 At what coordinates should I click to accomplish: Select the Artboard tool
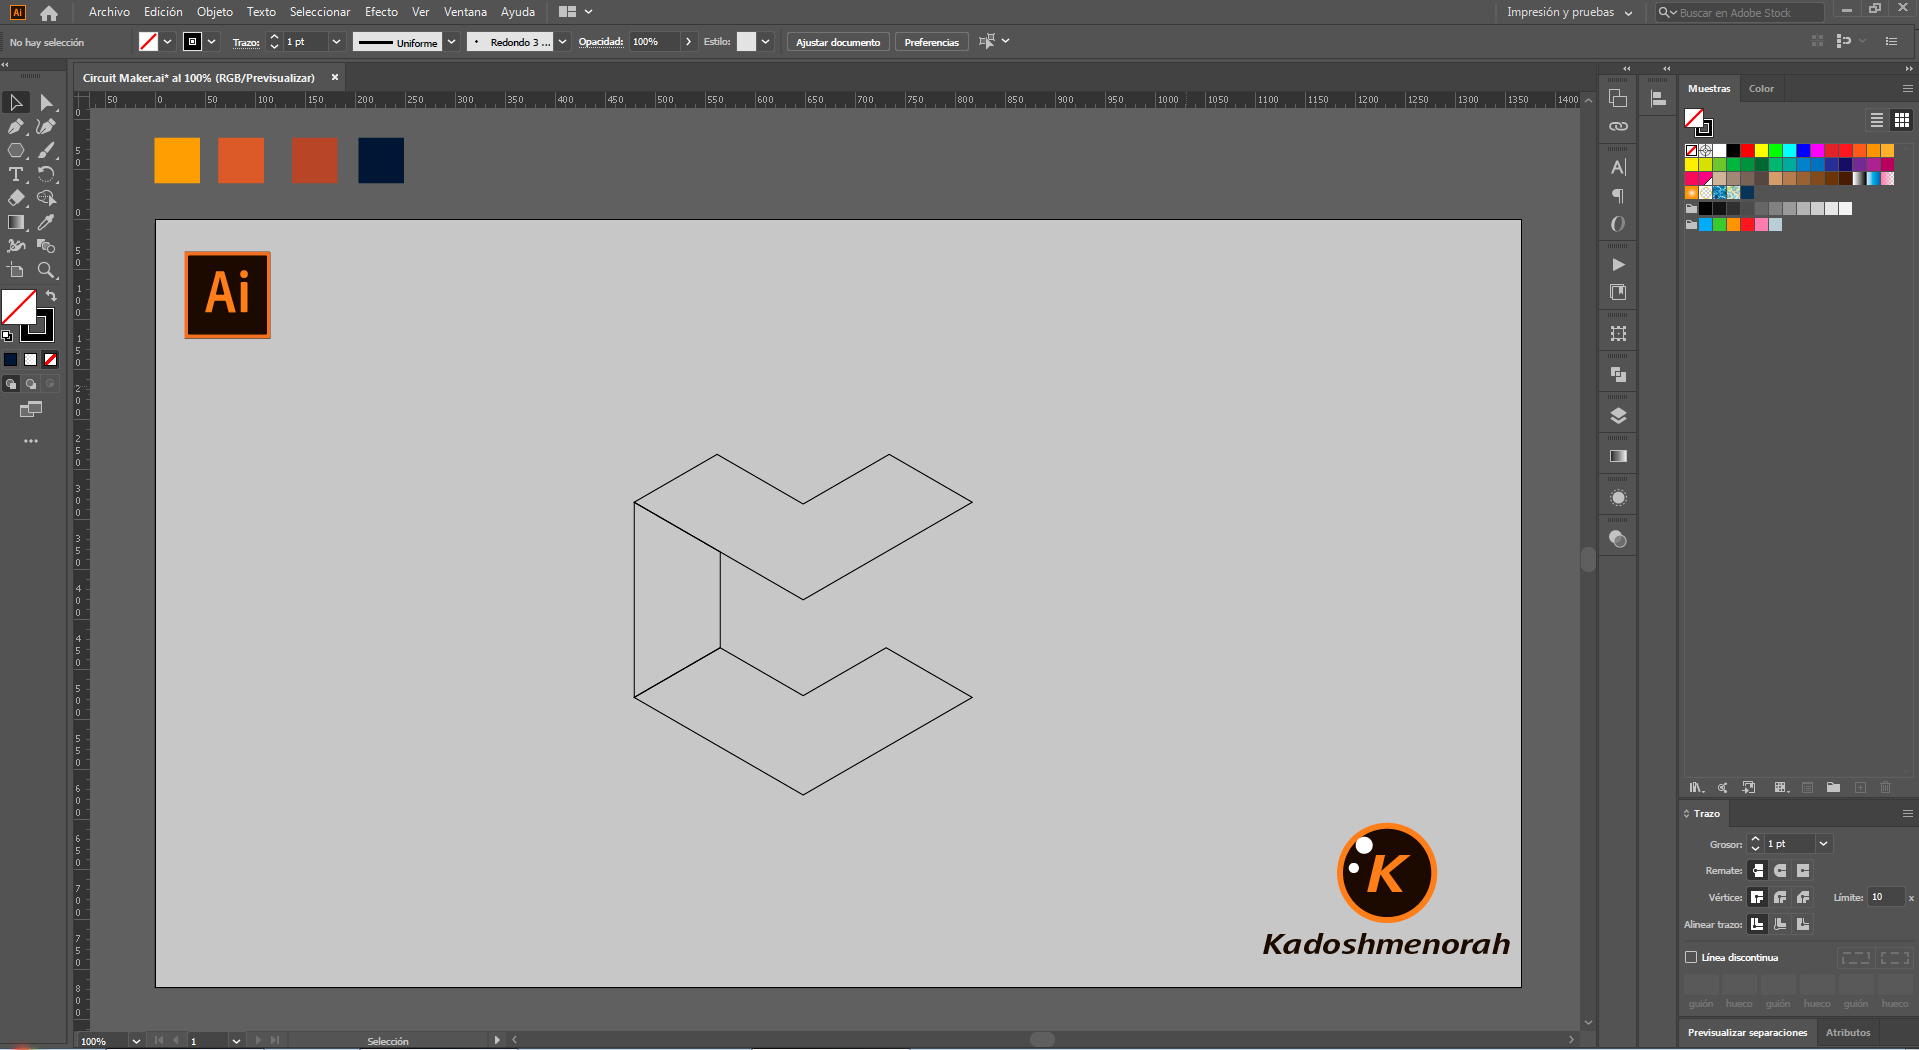pos(16,270)
